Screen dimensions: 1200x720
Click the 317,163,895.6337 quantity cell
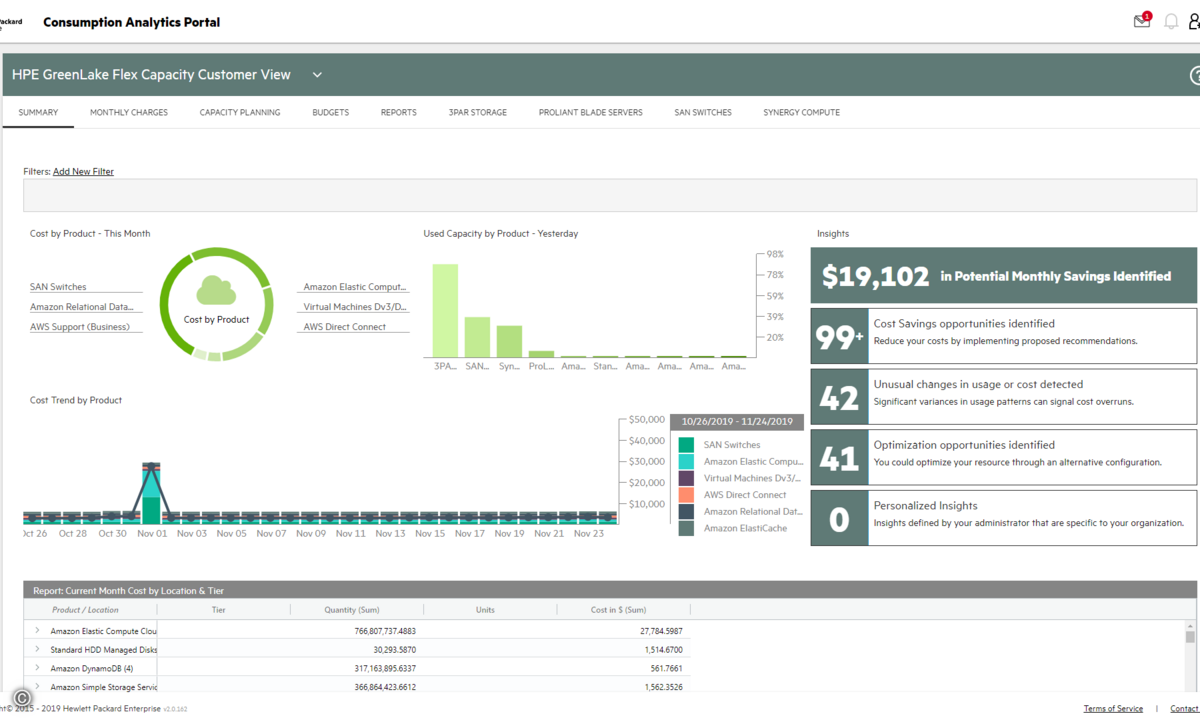[384, 668]
